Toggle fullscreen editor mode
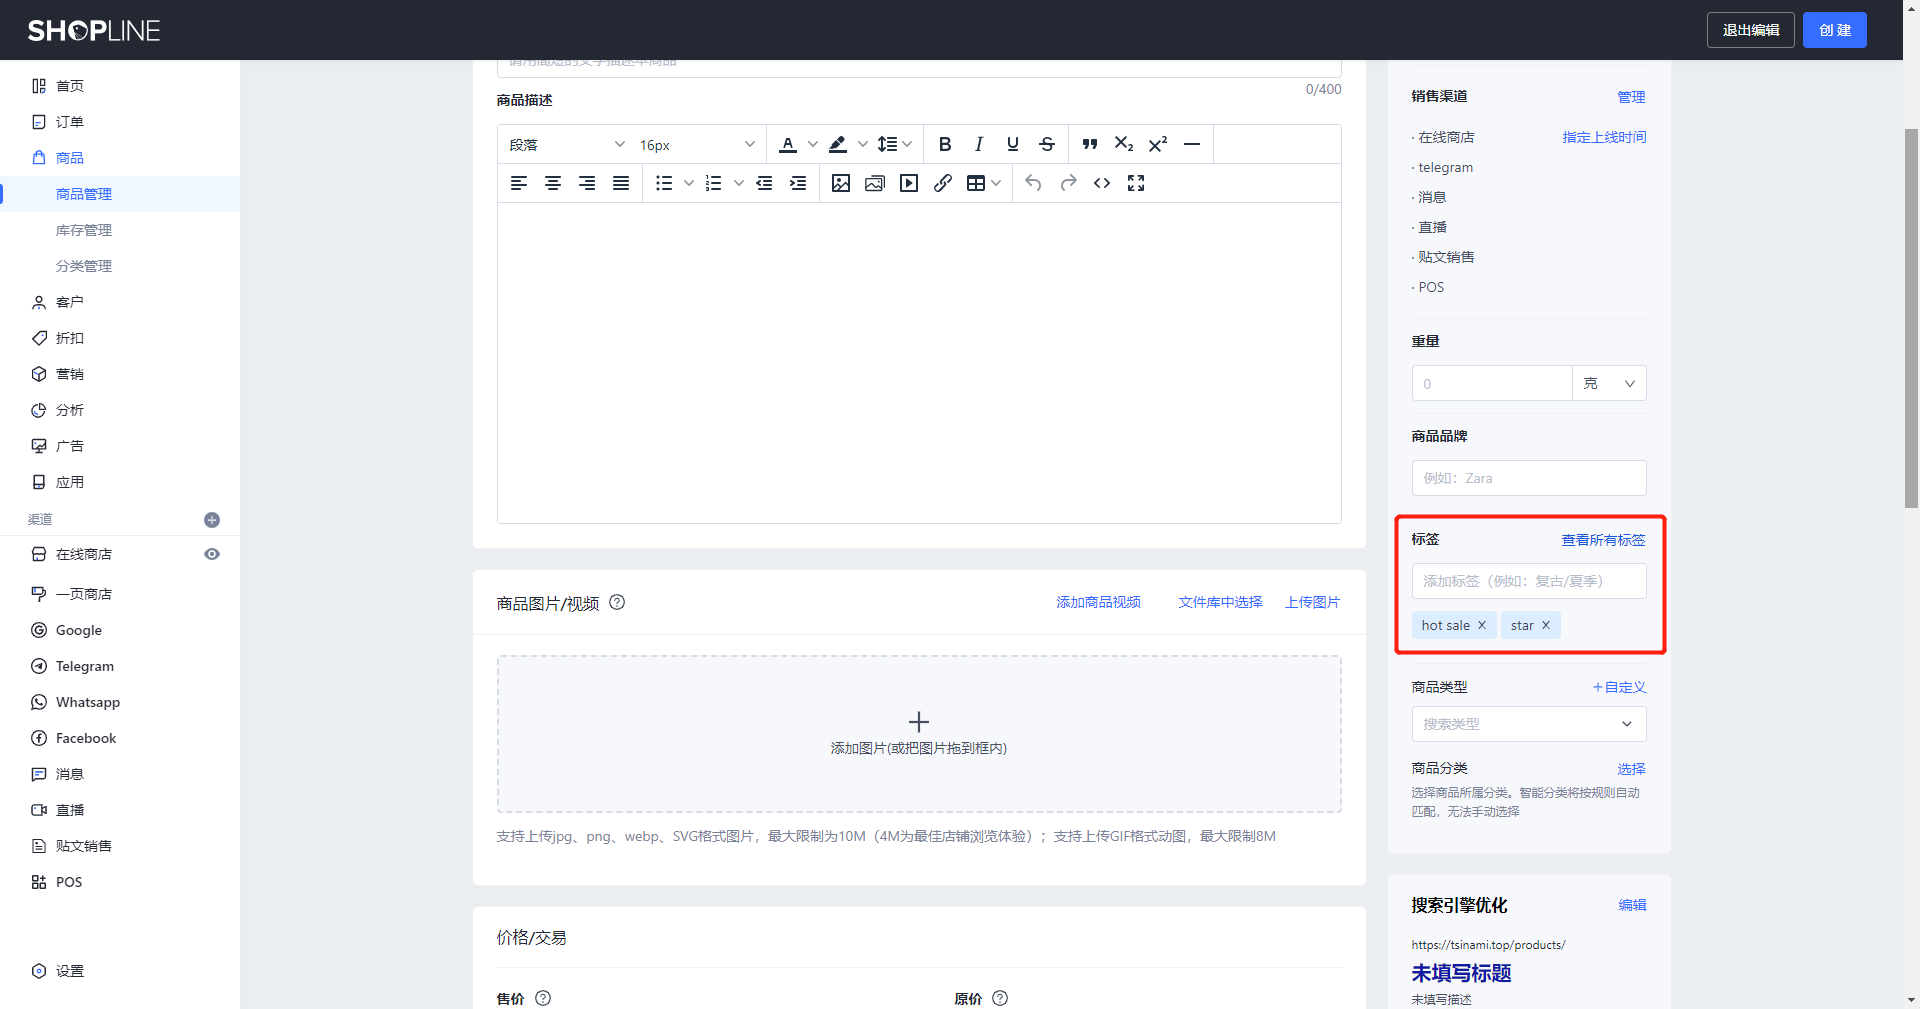This screenshot has height=1009, width=1920. [x=1136, y=183]
